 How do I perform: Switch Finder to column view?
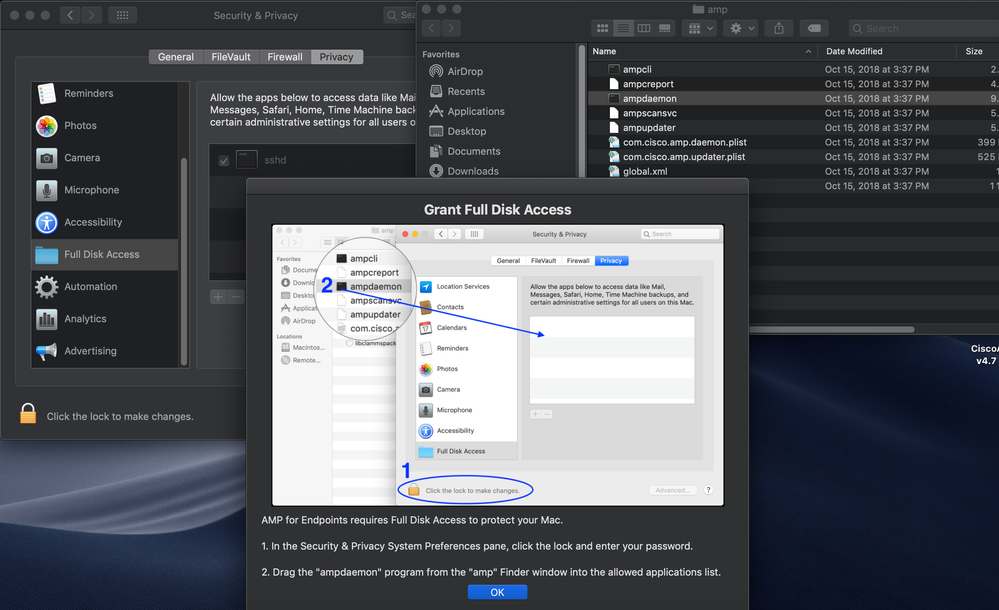point(644,28)
